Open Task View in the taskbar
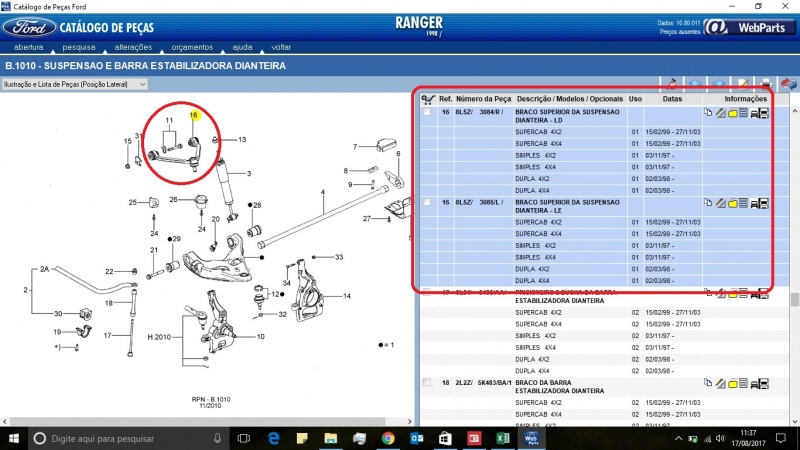 [243, 438]
